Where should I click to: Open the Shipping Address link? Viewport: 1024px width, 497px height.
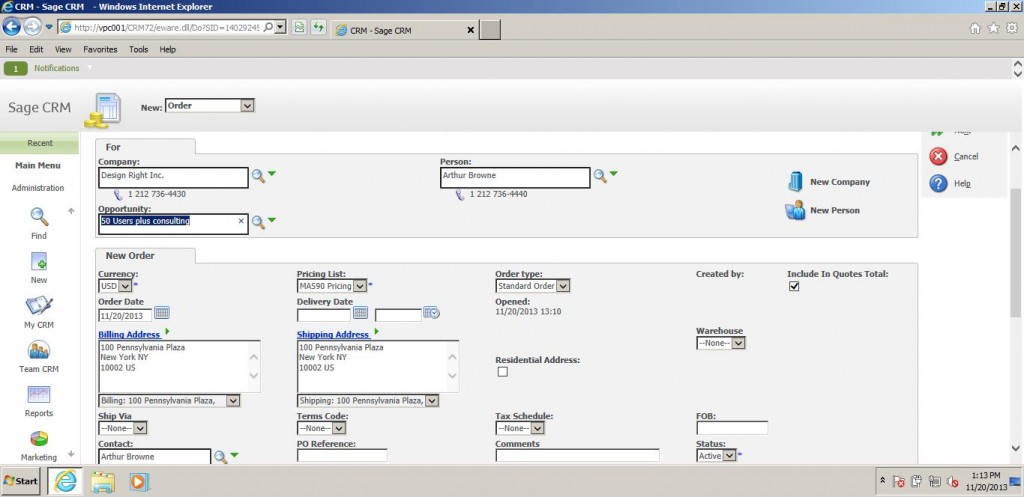[333, 334]
